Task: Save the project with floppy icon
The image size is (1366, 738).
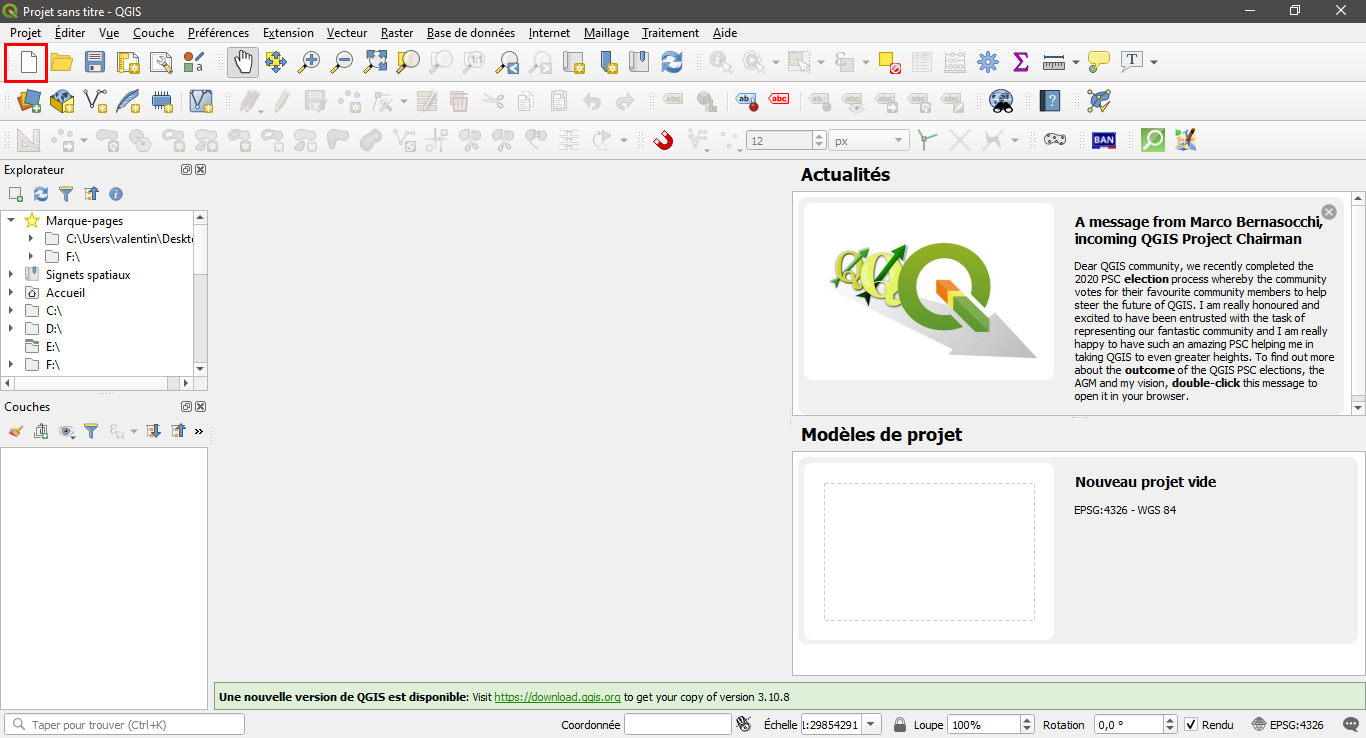Action: pos(95,63)
